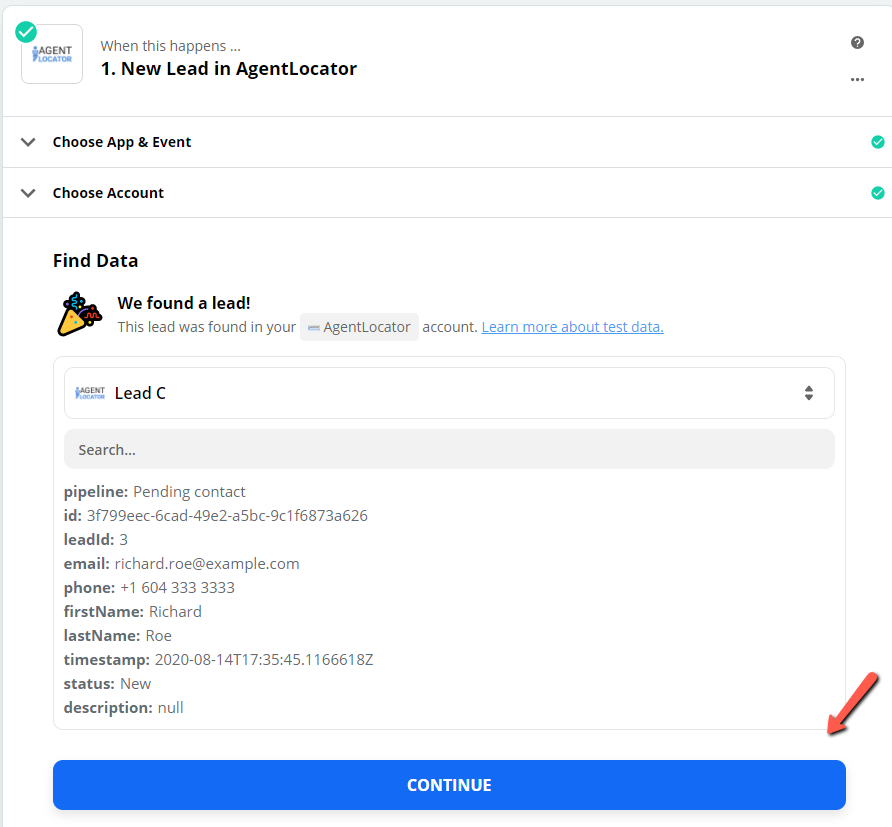Open the three-dot step options menu
The height and width of the screenshot is (827, 892).
tap(857, 80)
